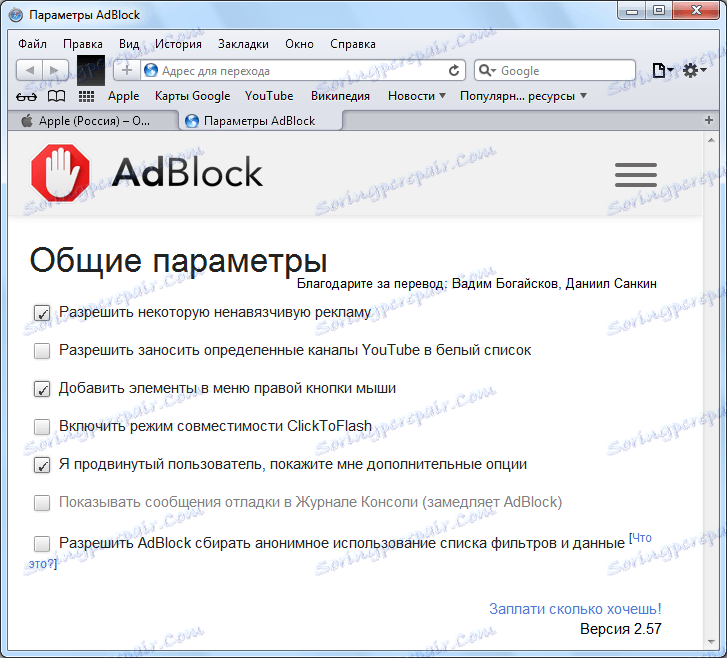Switch to the Apple (Россия) tab

point(93,121)
